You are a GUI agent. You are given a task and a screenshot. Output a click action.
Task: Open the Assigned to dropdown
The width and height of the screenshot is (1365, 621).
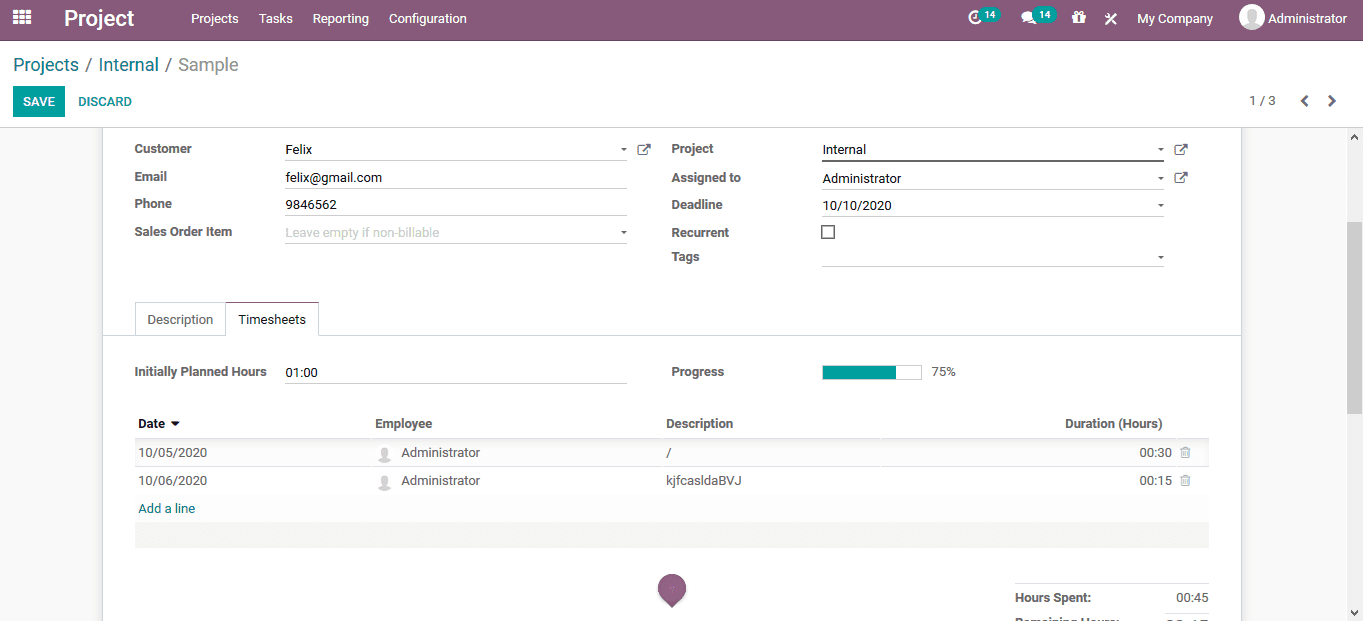coord(1159,177)
